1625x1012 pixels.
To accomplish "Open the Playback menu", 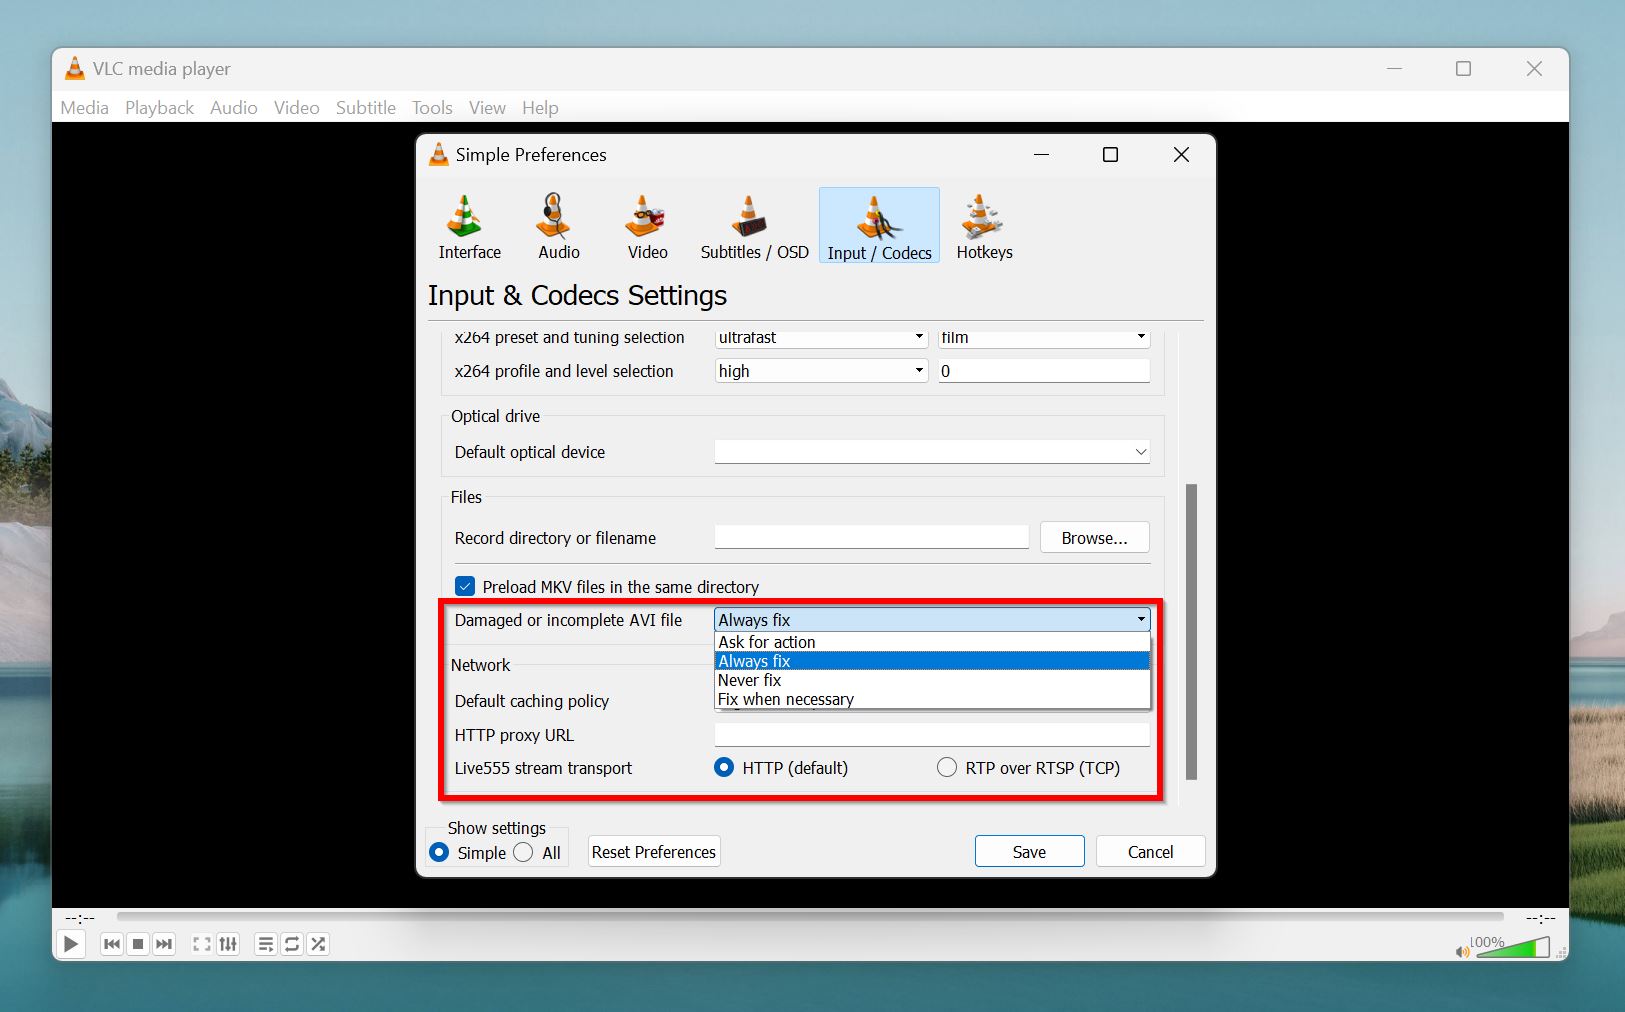I will 159,108.
